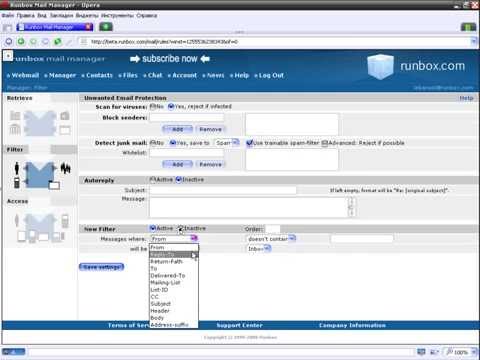
Task: Click the small window icon in the Filter group
Action: pos(54,185)
